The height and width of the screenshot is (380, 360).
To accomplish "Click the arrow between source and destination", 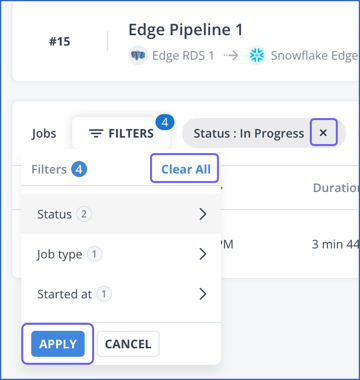I will click(231, 56).
